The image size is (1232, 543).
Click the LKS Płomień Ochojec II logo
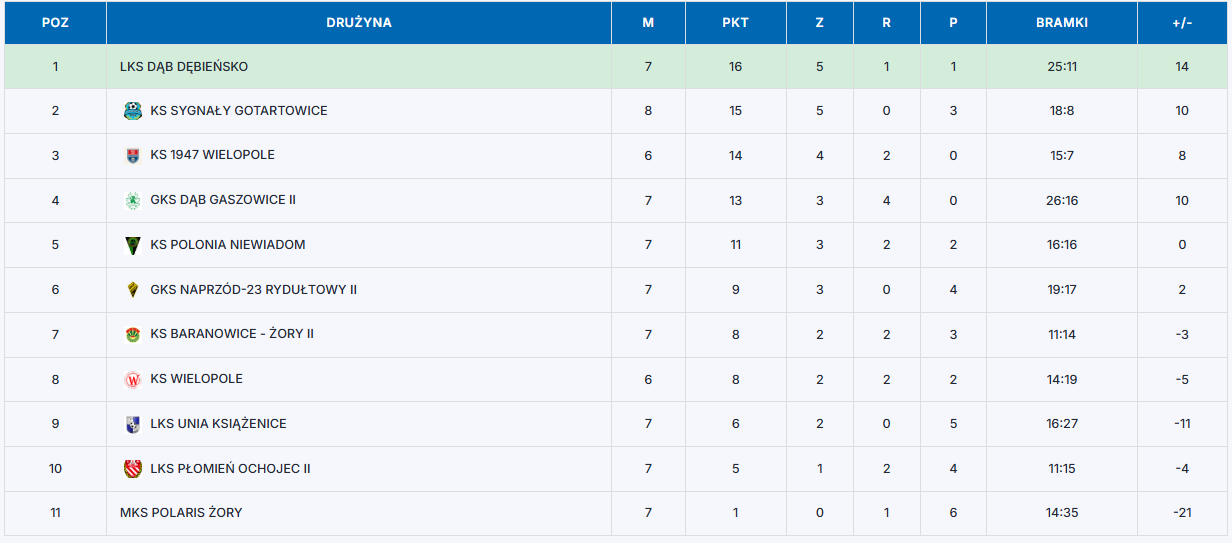(132, 468)
